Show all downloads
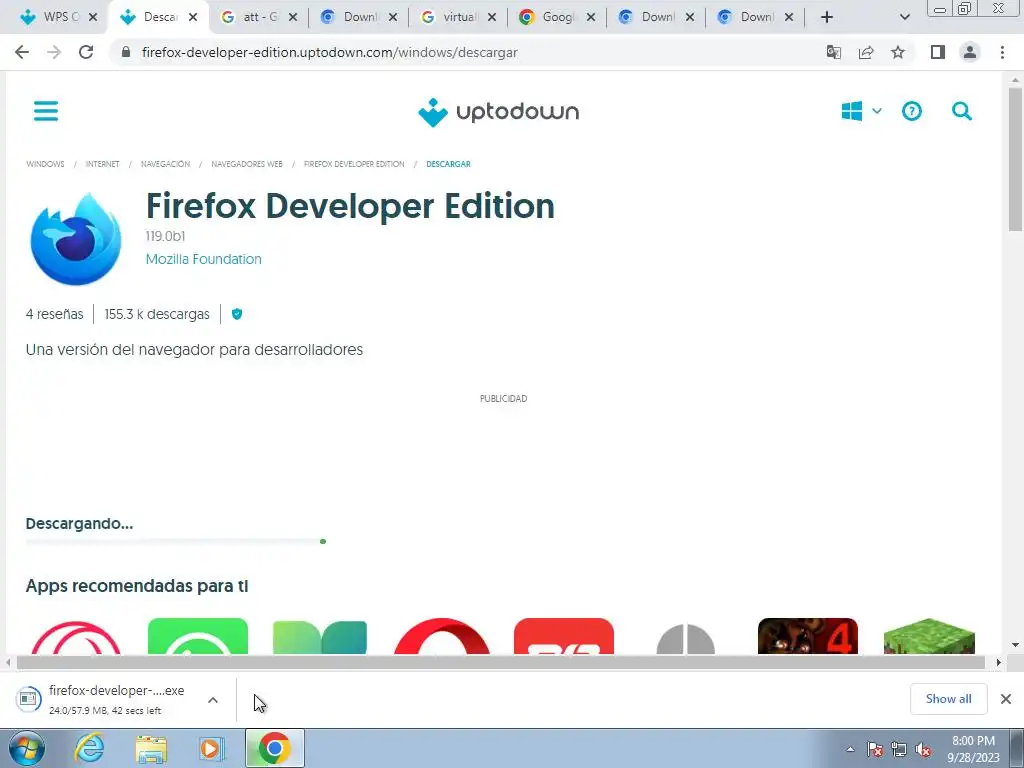This screenshot has width=1024, height=768. click(x=948, y=699)
